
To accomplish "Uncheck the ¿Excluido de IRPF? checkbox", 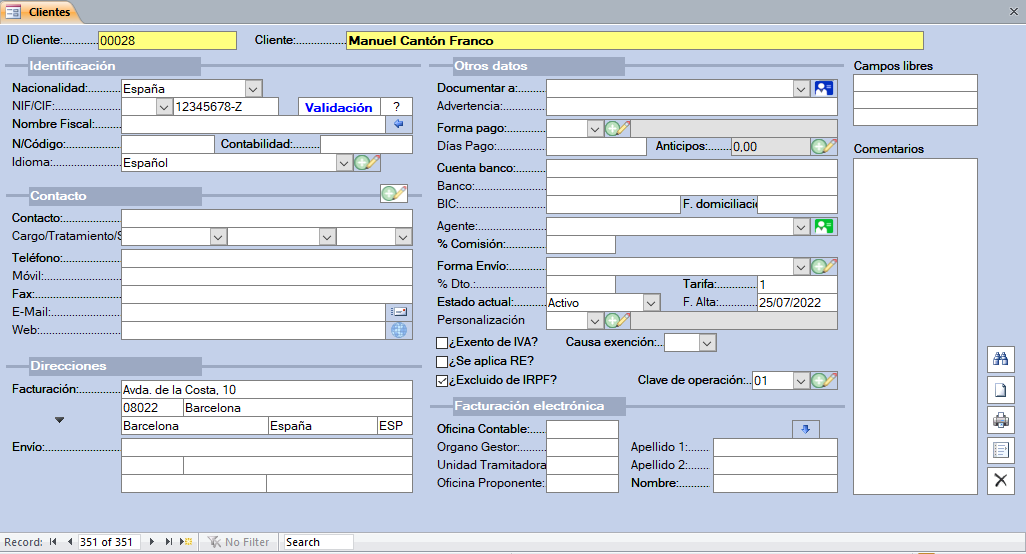I will (442, 380).
